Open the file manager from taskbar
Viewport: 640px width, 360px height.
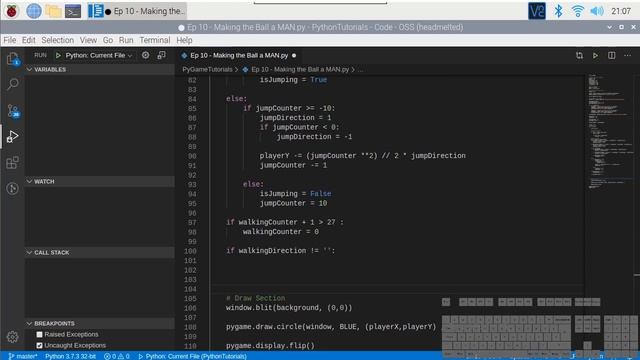coord(53,11)
